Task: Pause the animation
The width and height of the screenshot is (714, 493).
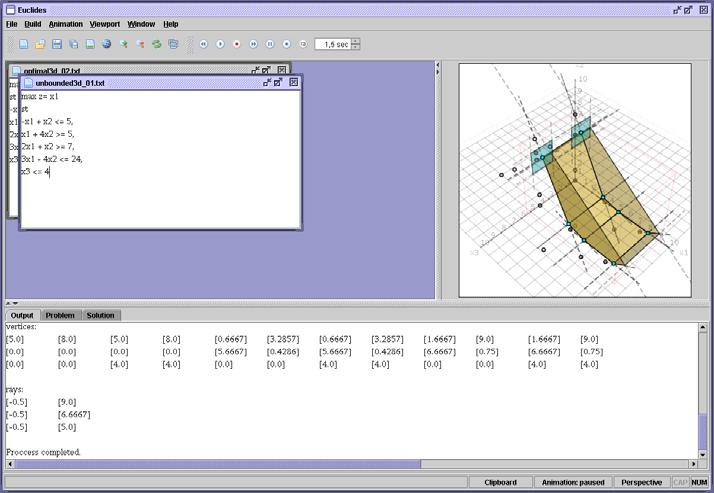Action: click(270, 44)
